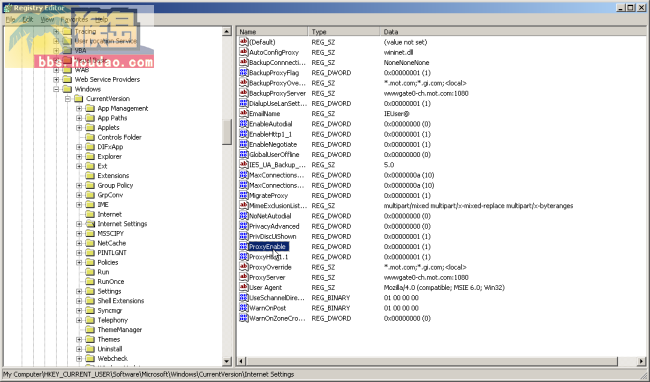Select the NetCache key in tree
The image size is (650, 382).
tap(112, 243)
